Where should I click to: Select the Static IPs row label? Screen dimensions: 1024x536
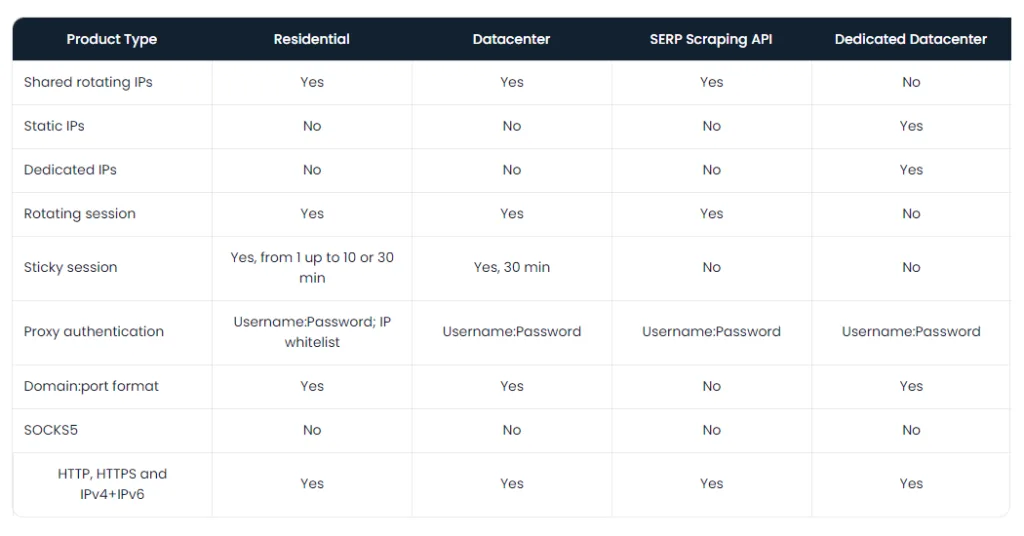point(54,127)
